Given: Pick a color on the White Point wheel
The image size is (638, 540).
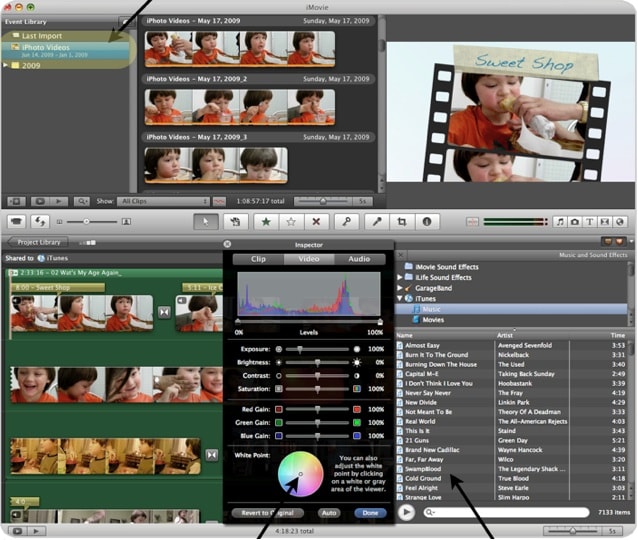Looking at the screenshot, I should click(300, 474).
